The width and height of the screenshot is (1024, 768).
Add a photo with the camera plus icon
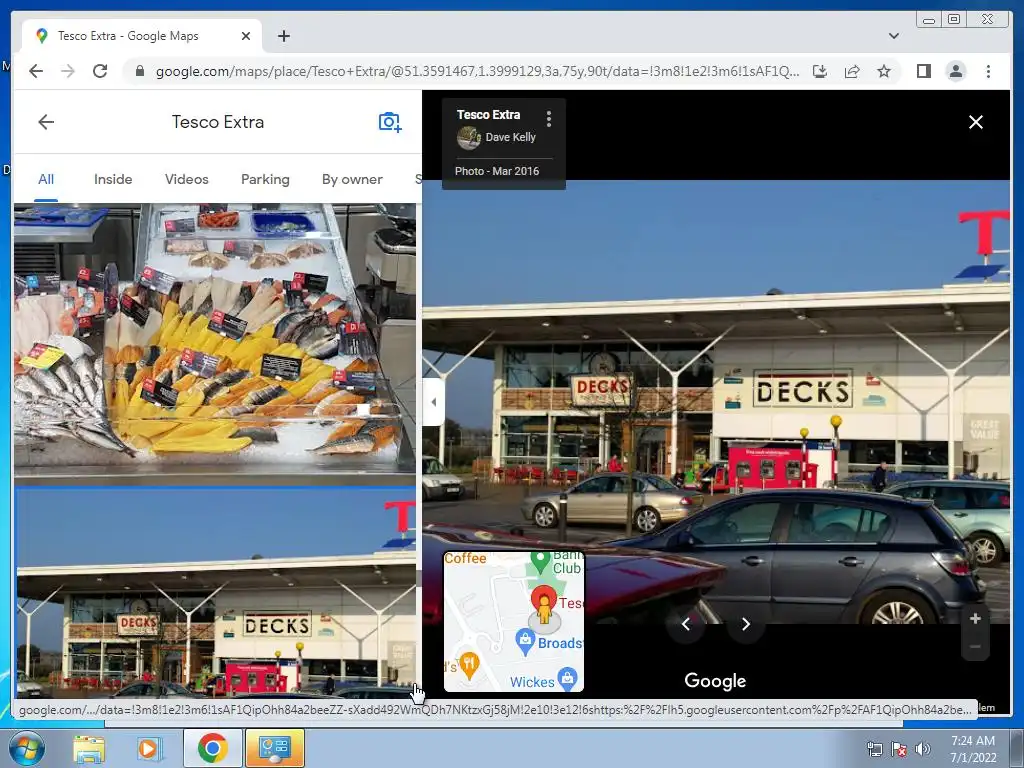390,122
